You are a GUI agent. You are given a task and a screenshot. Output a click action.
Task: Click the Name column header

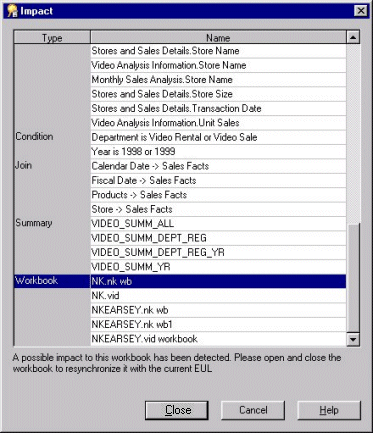tap(218, 37)
